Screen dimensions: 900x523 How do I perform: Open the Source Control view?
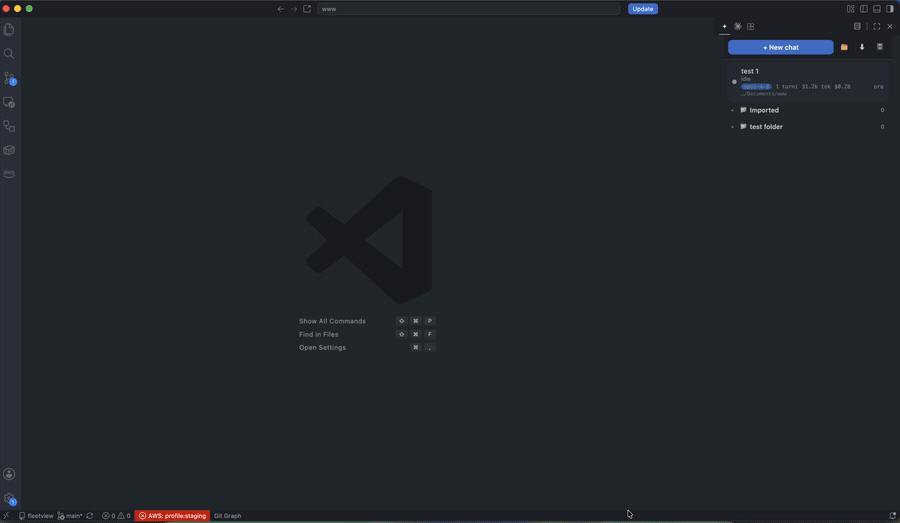pos(9,78)
